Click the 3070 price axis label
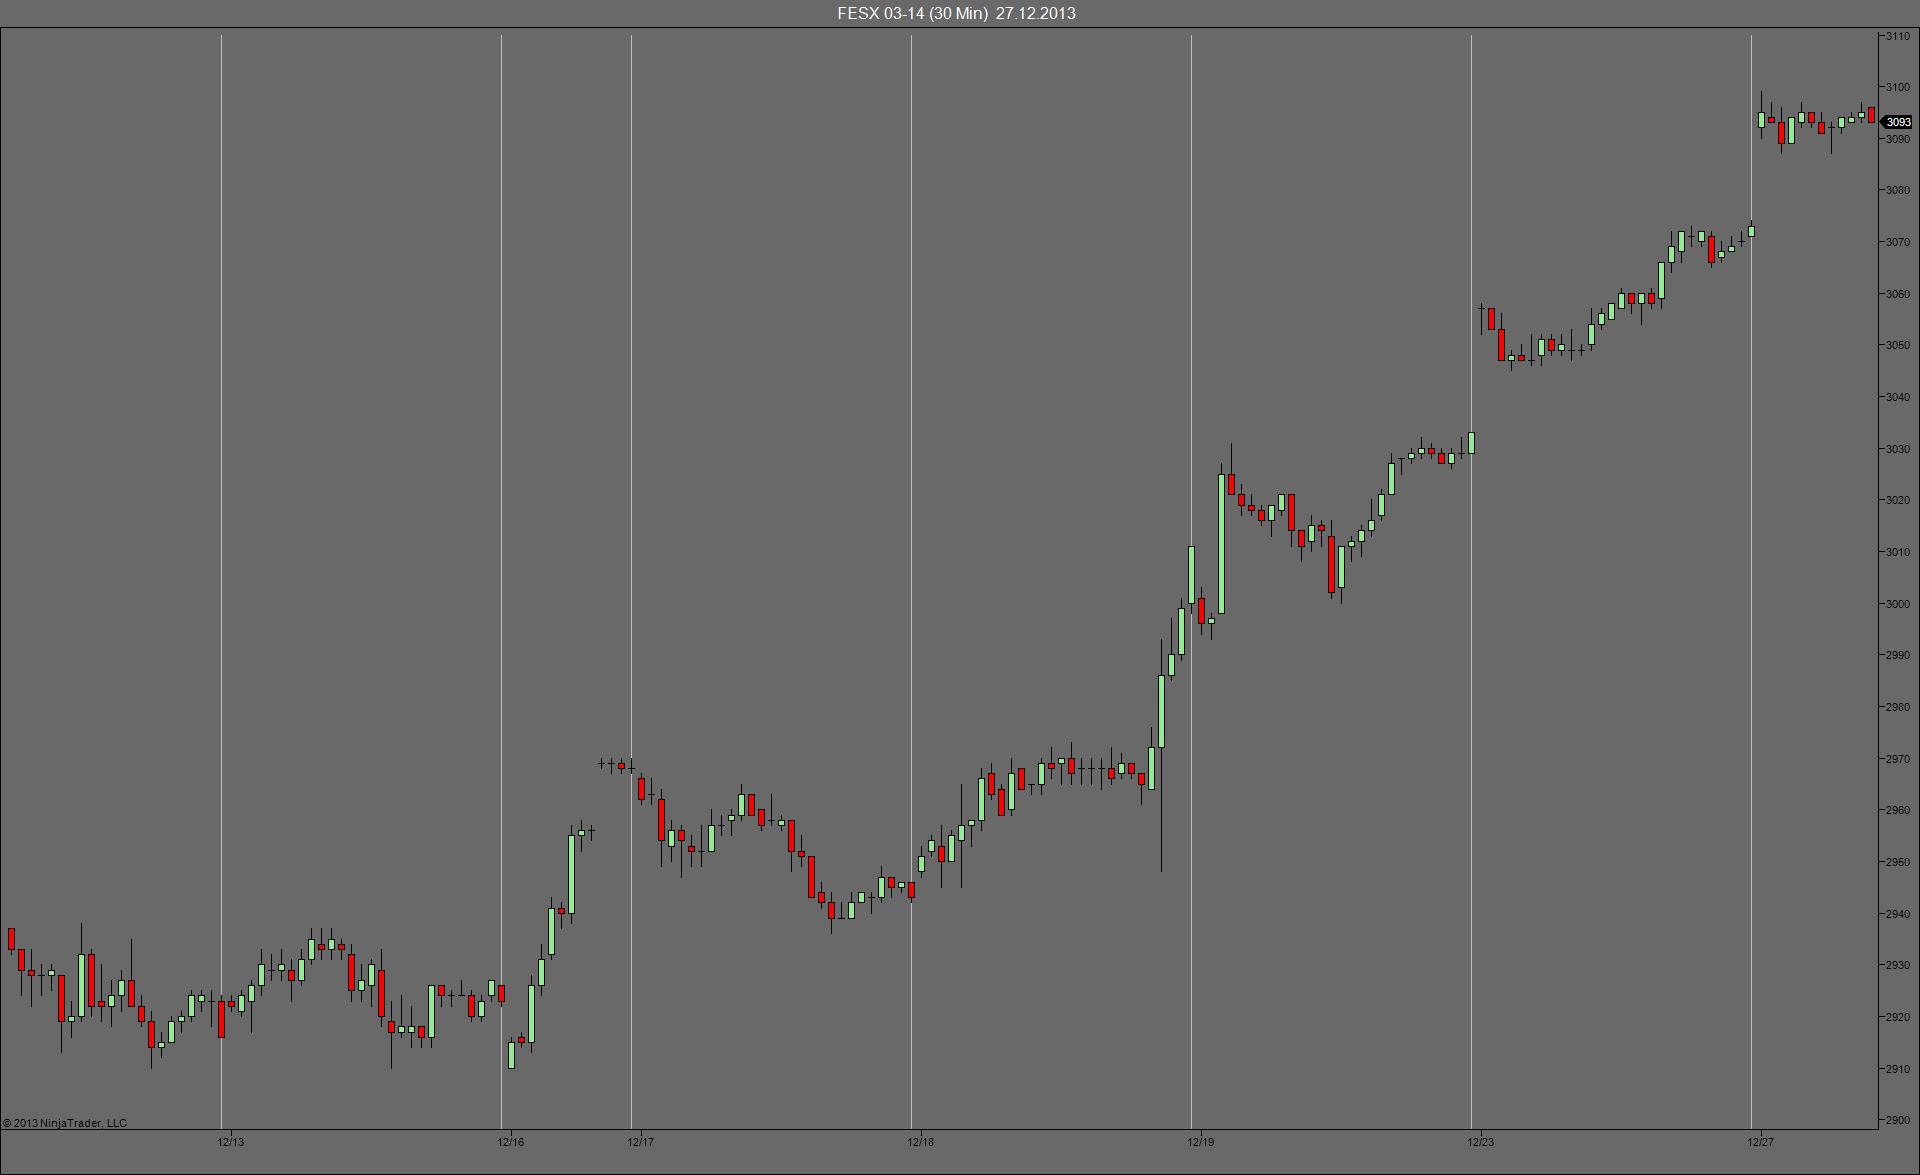The image size is (1920, 1175). point(1897,242)
